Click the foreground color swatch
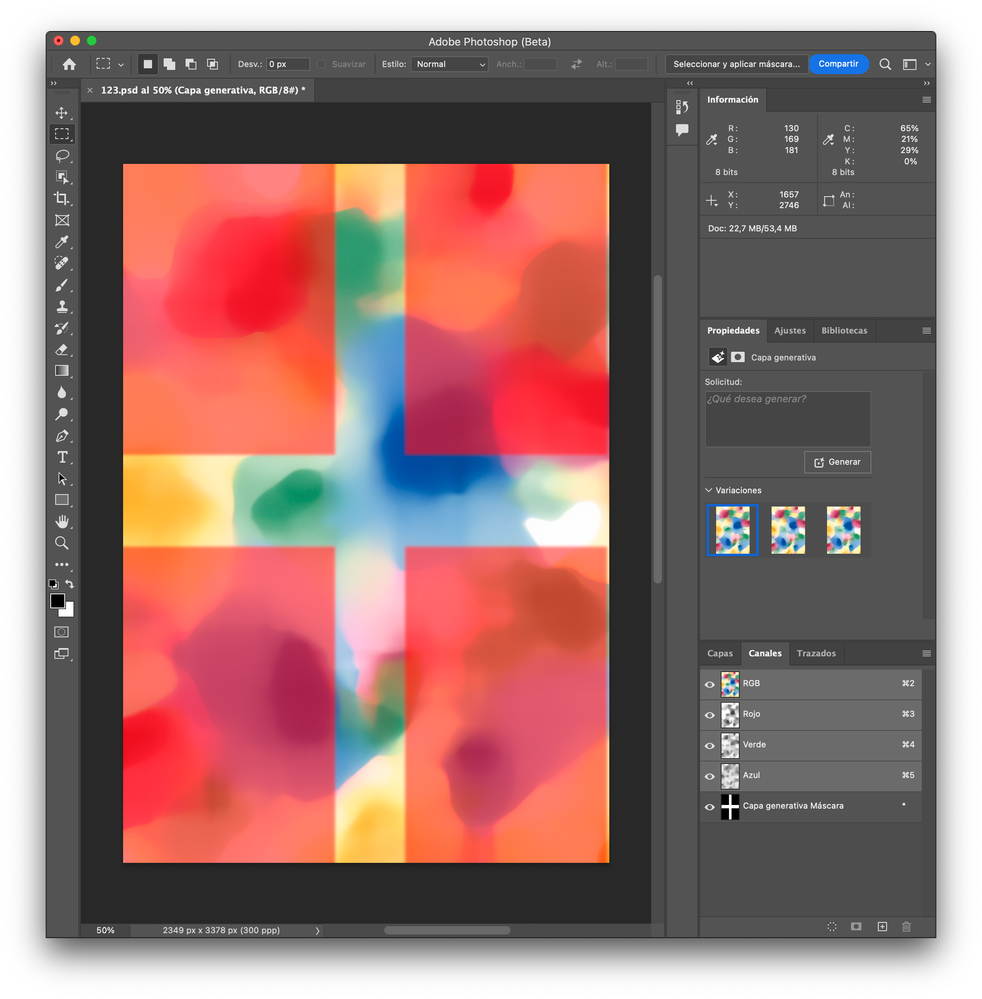 pyautogui.click(x=57, y=600)
